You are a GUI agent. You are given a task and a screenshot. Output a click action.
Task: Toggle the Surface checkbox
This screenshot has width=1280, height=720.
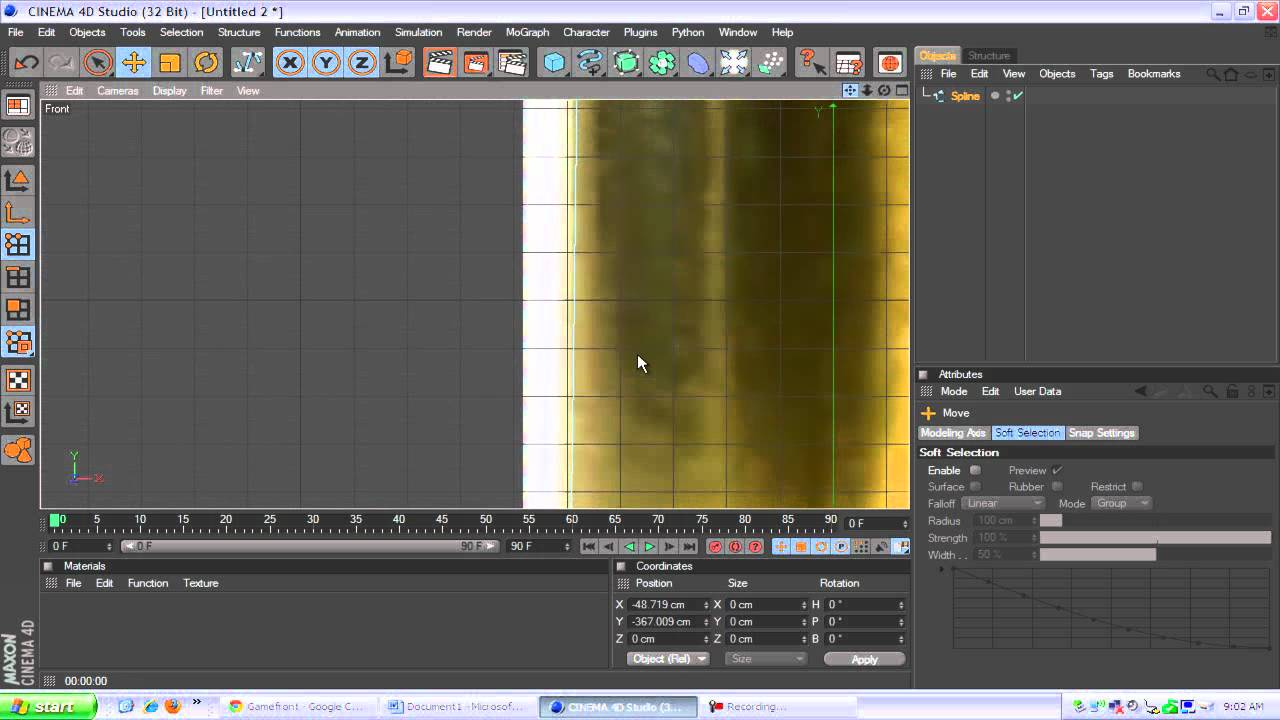(x=975, y=487)
